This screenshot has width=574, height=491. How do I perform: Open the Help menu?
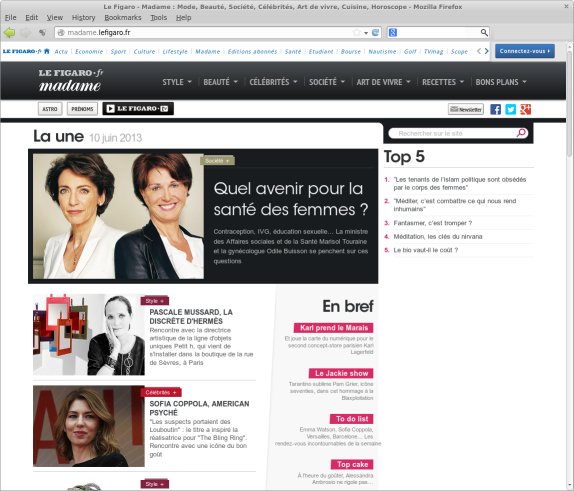(x=183, y=18)
